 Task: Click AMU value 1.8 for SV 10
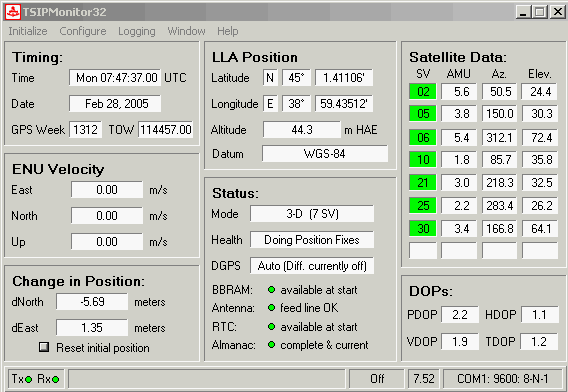pyautogui.click(x=459, y=159)
